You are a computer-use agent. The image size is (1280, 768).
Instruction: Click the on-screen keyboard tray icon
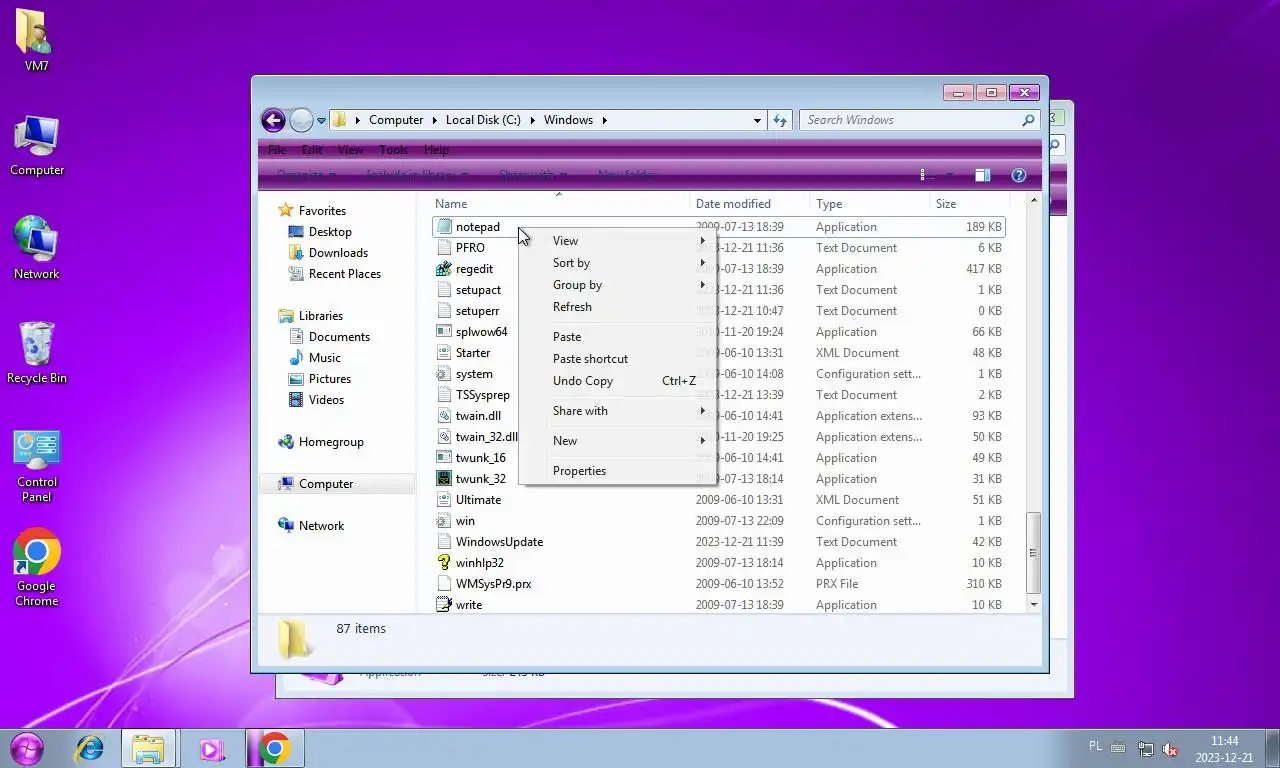point(1118,748)
